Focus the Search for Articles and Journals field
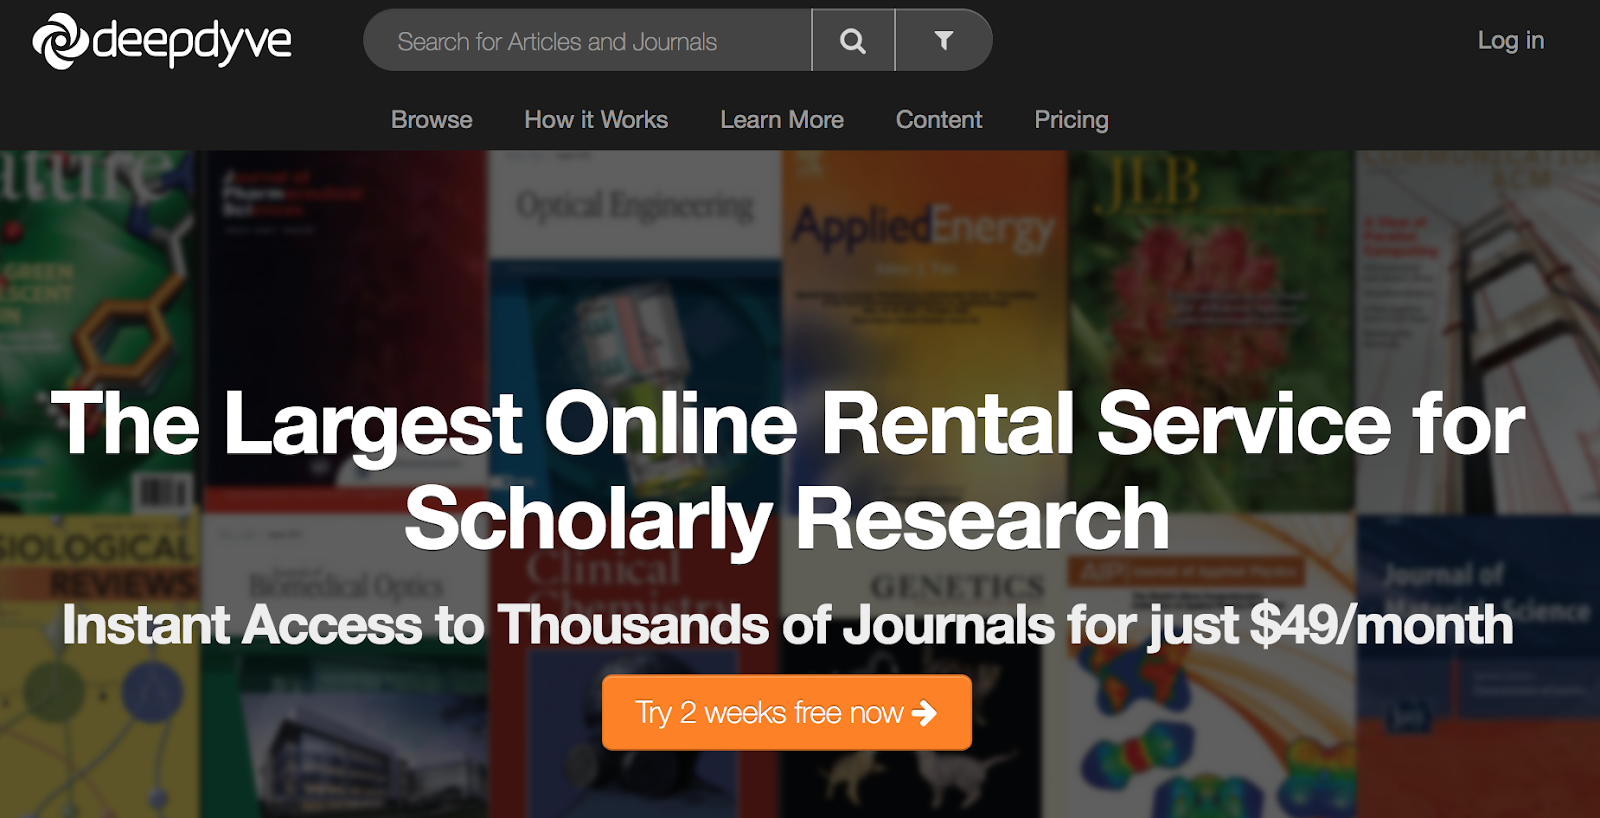This screenshot has width=1600, height=818. (588, 41)
